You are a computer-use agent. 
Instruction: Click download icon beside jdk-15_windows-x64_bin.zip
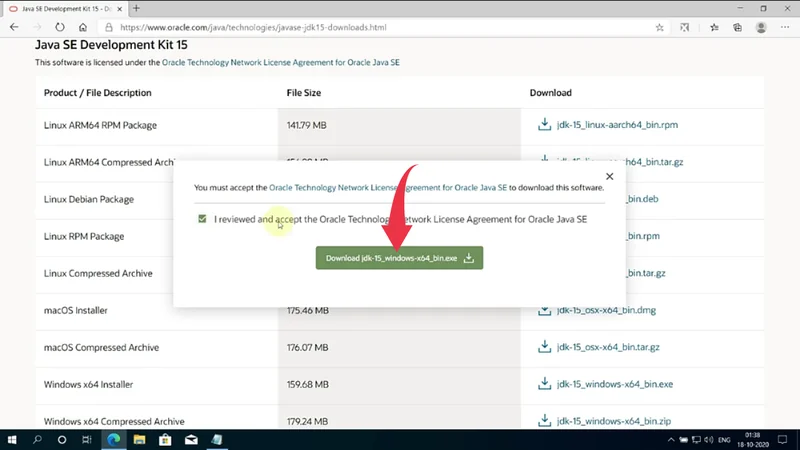pos(544,421)
